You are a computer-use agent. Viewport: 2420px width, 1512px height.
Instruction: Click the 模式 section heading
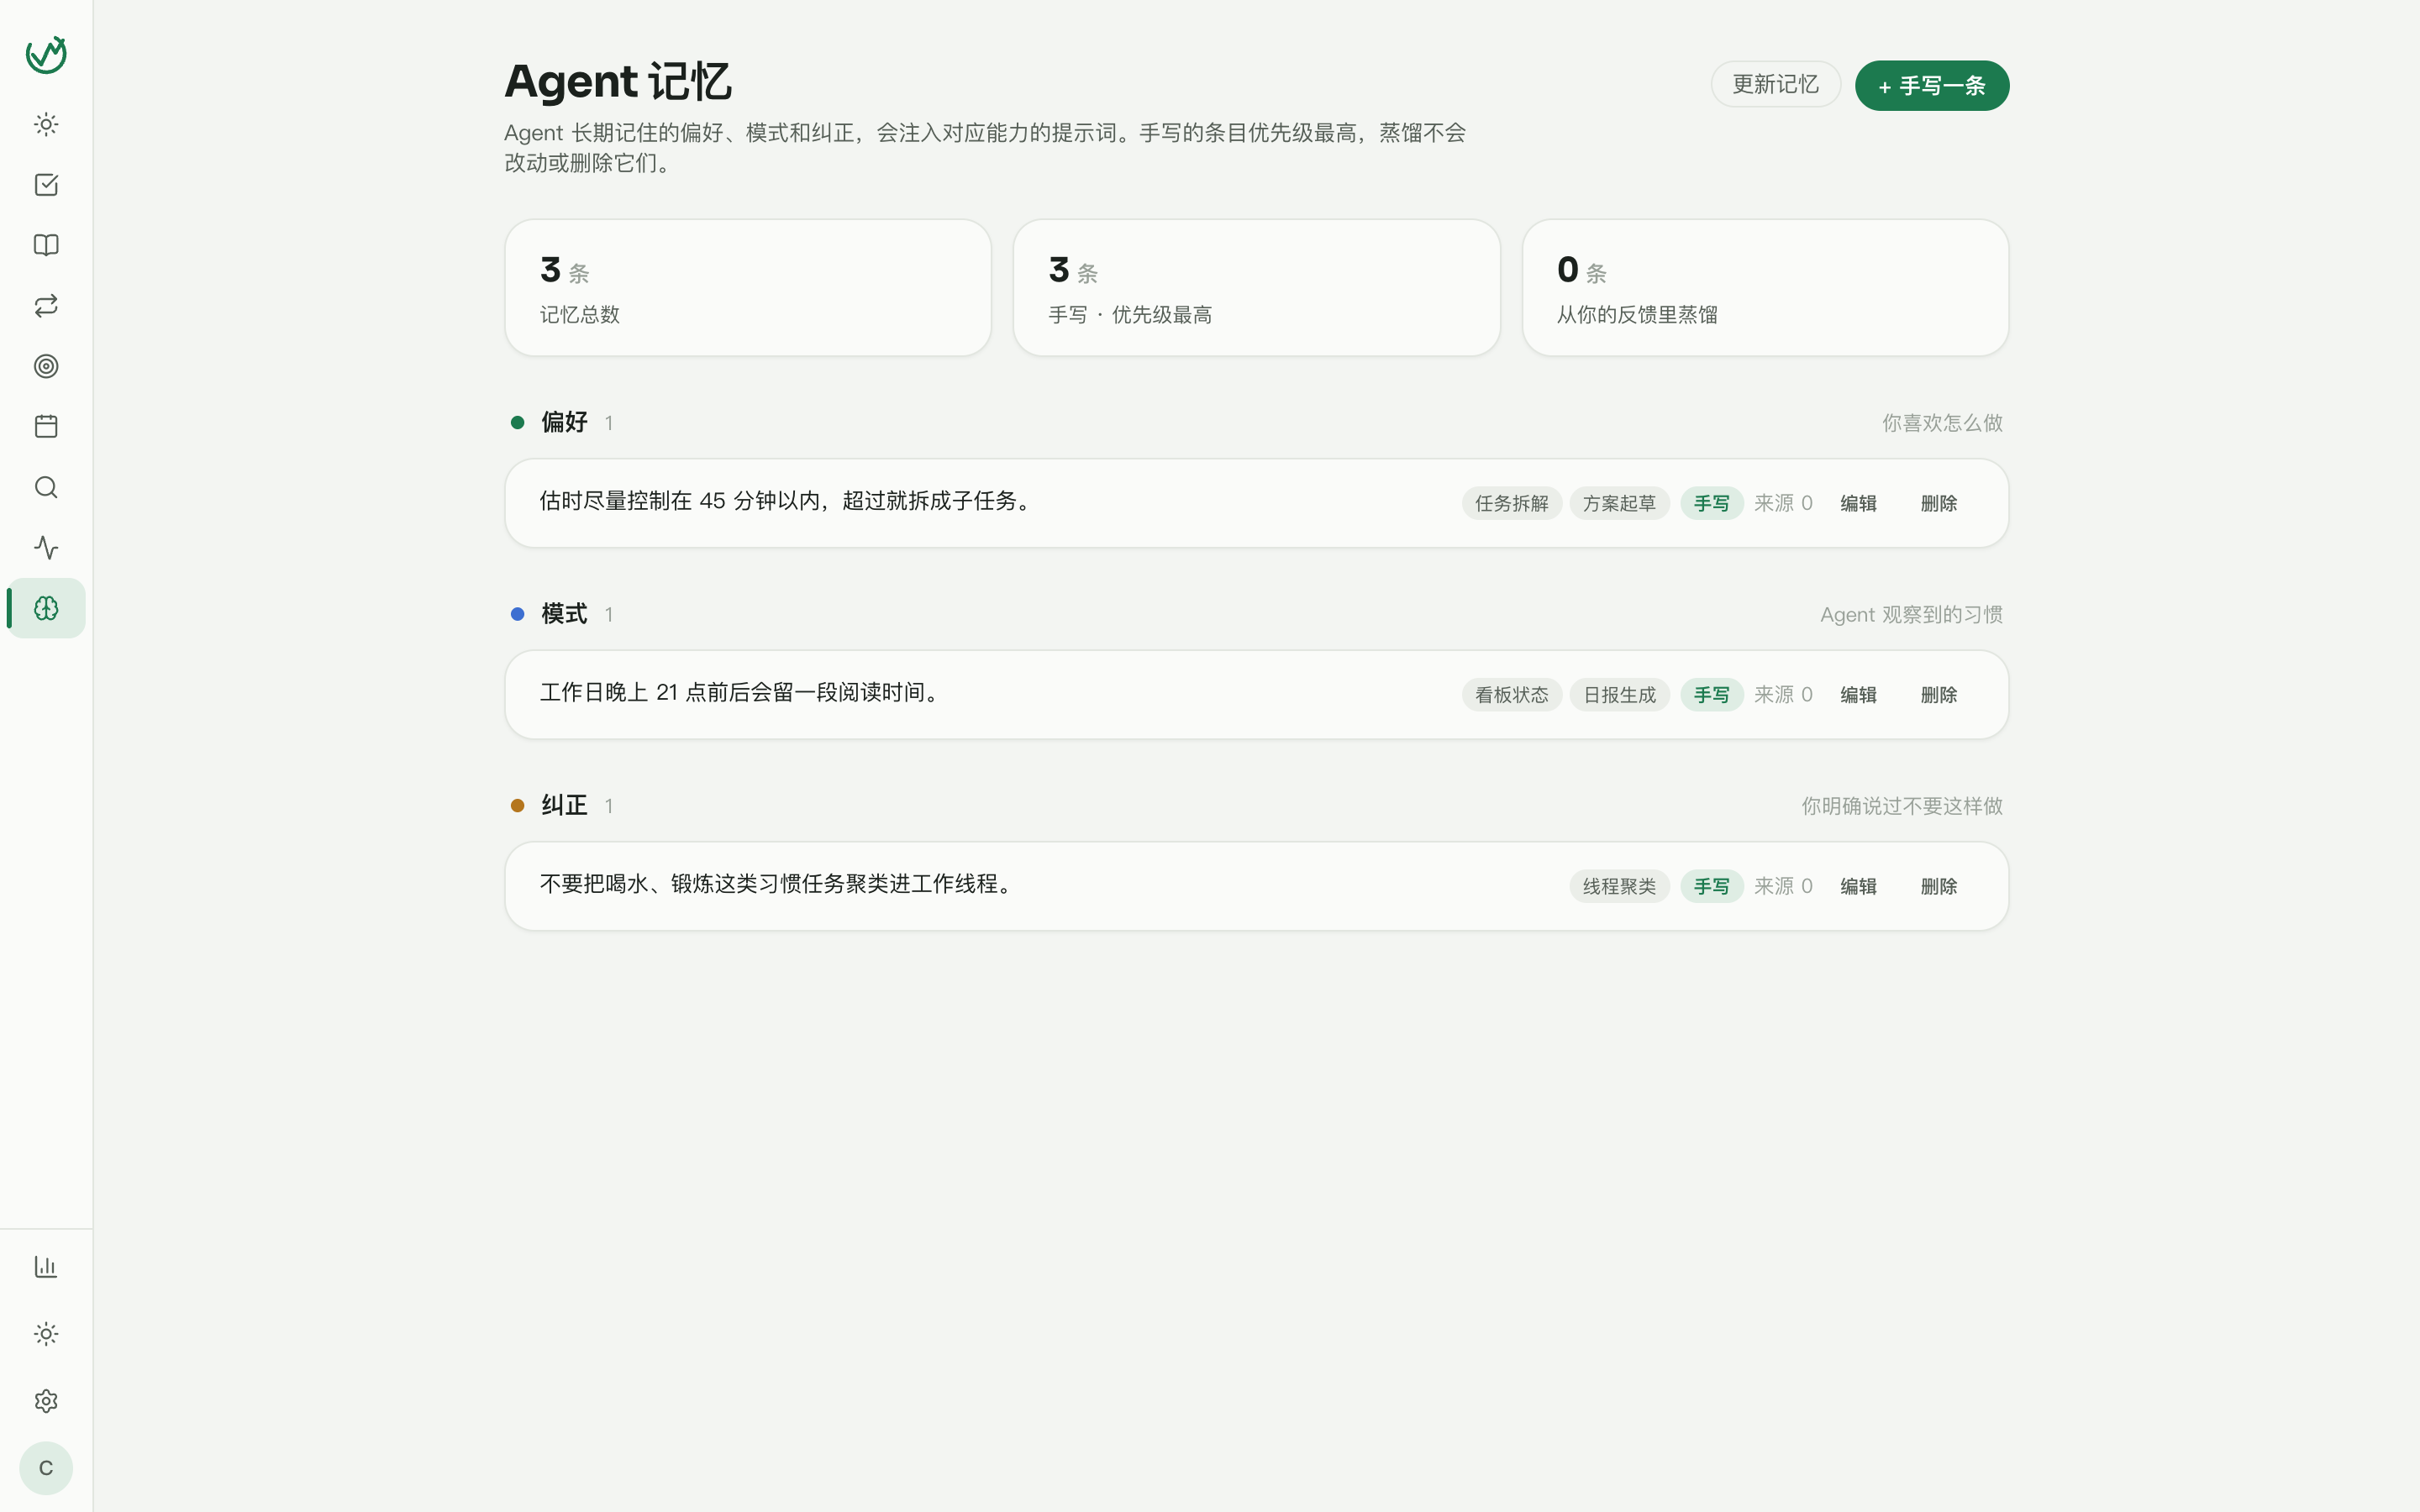(564, 614)
